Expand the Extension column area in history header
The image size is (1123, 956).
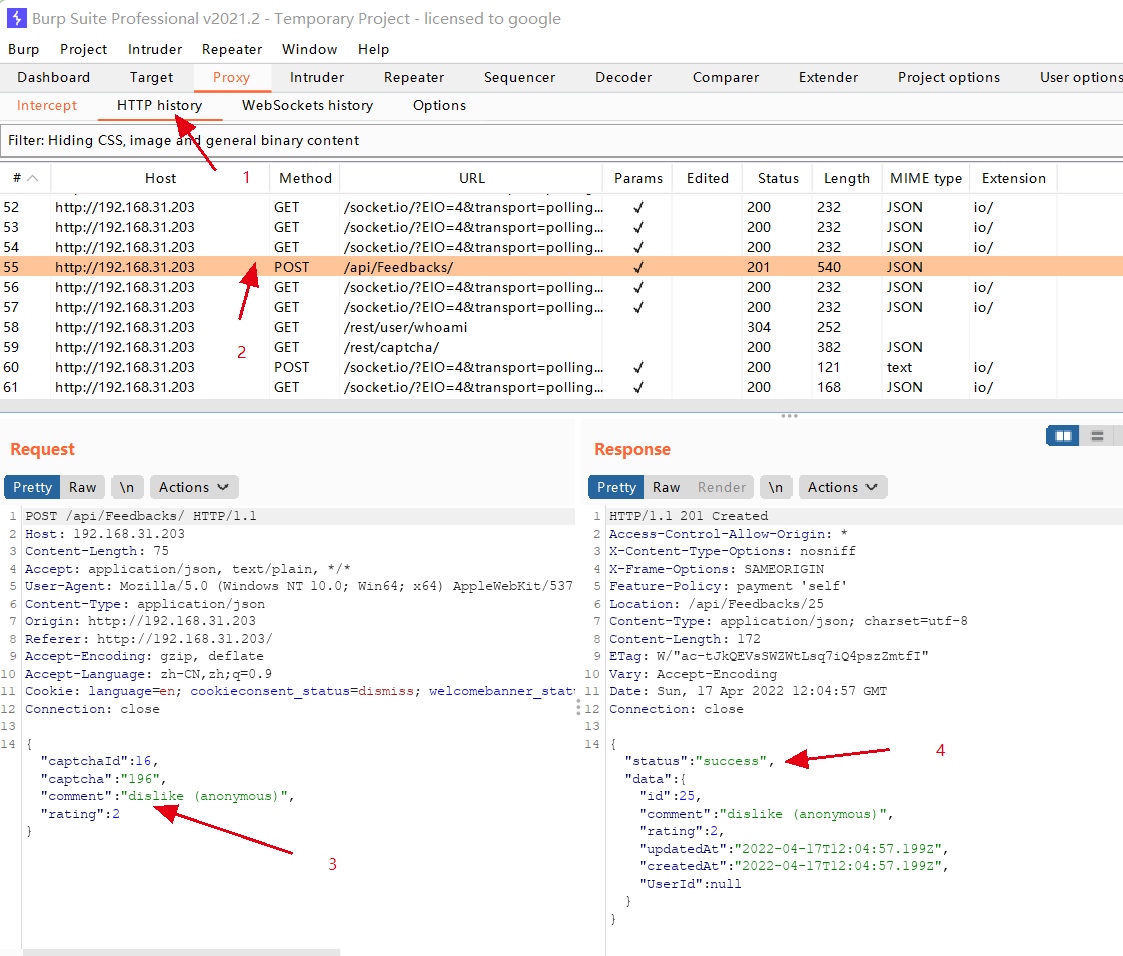(x=1013, y=178)
